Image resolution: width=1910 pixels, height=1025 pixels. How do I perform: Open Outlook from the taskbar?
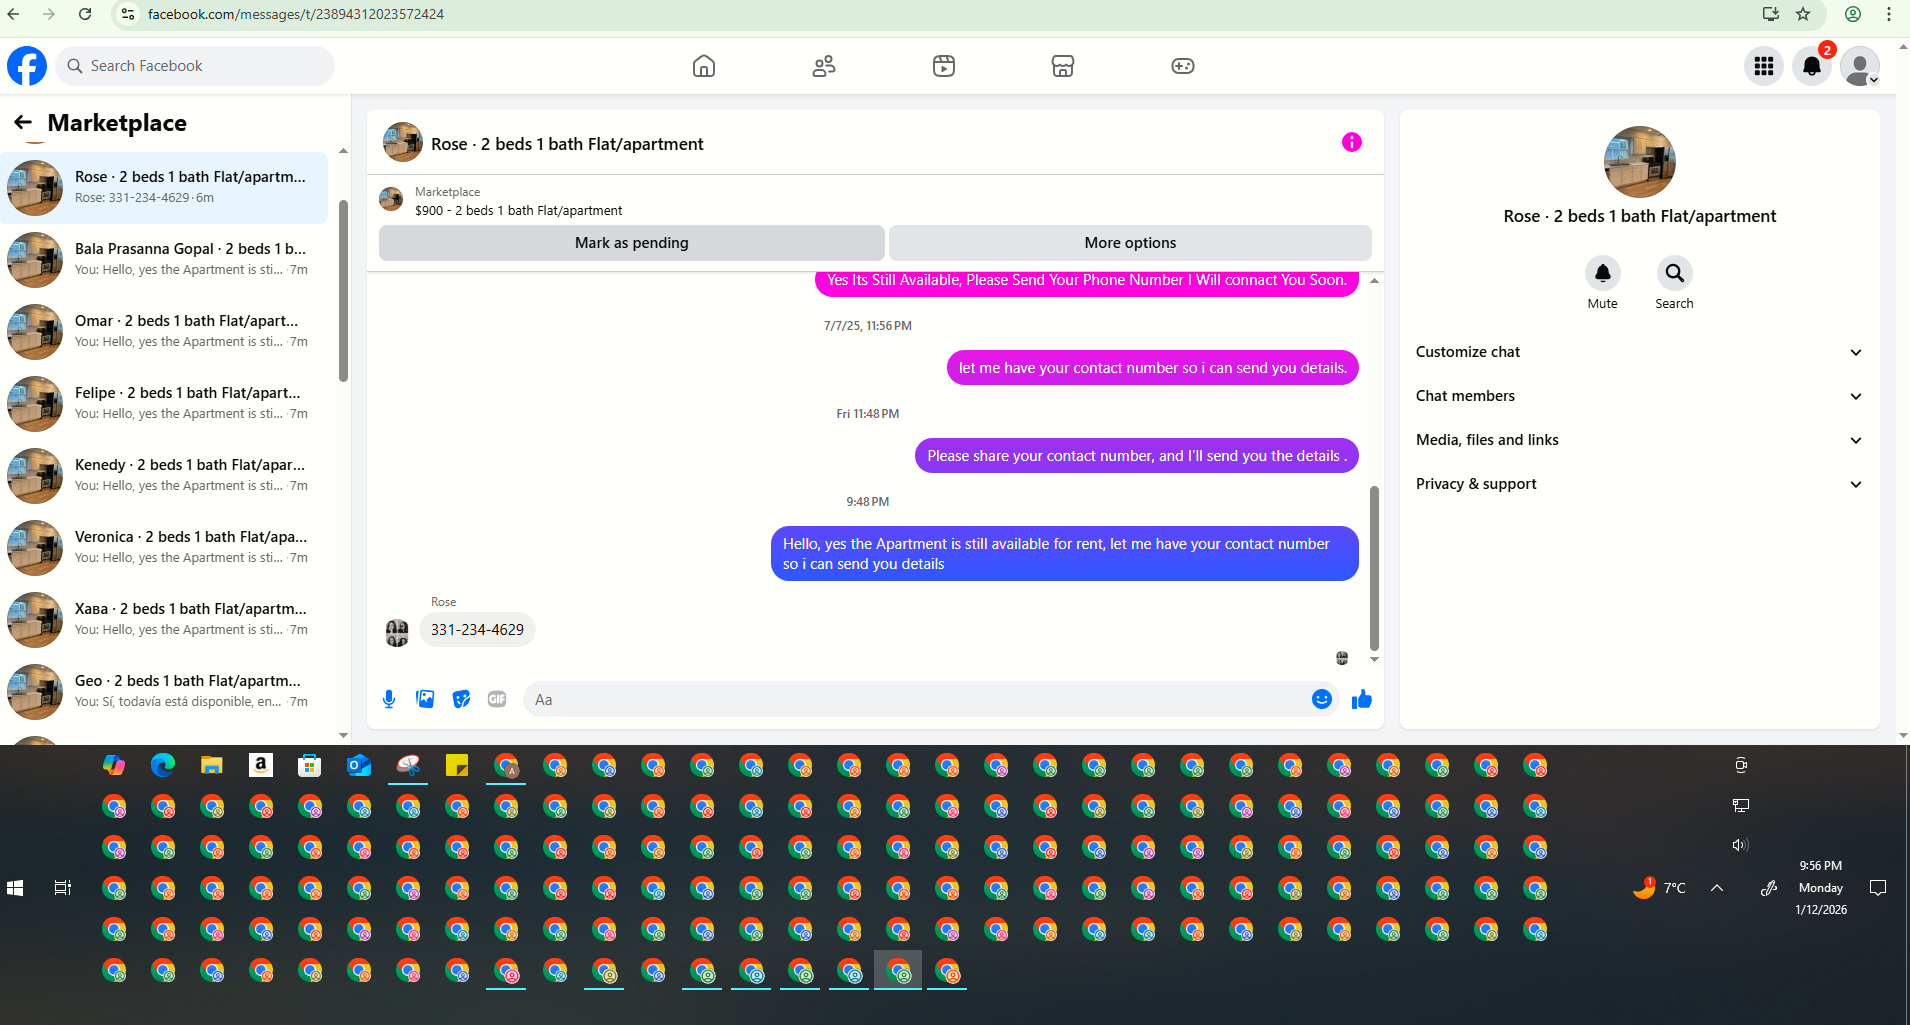pos(359,766)
